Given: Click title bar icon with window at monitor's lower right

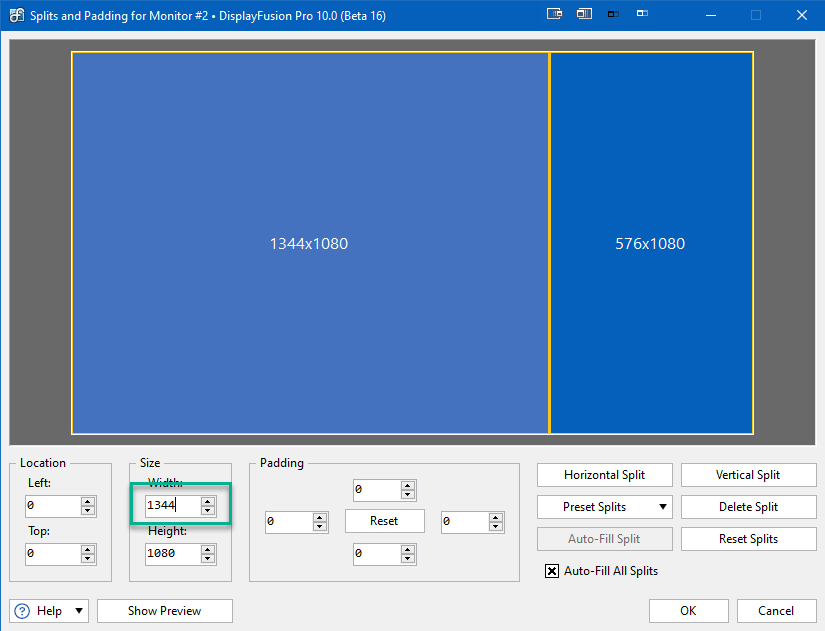Looking at the screenshot, I should pos(555,14).
